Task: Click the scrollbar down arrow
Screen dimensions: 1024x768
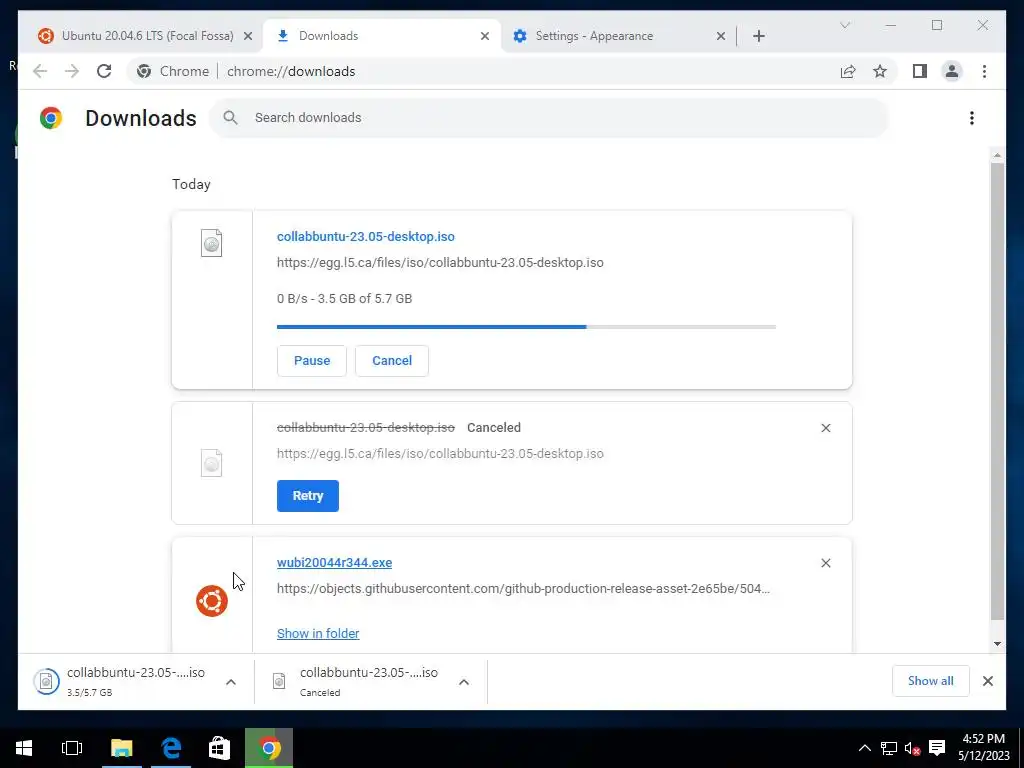Action: pos(997,643)
